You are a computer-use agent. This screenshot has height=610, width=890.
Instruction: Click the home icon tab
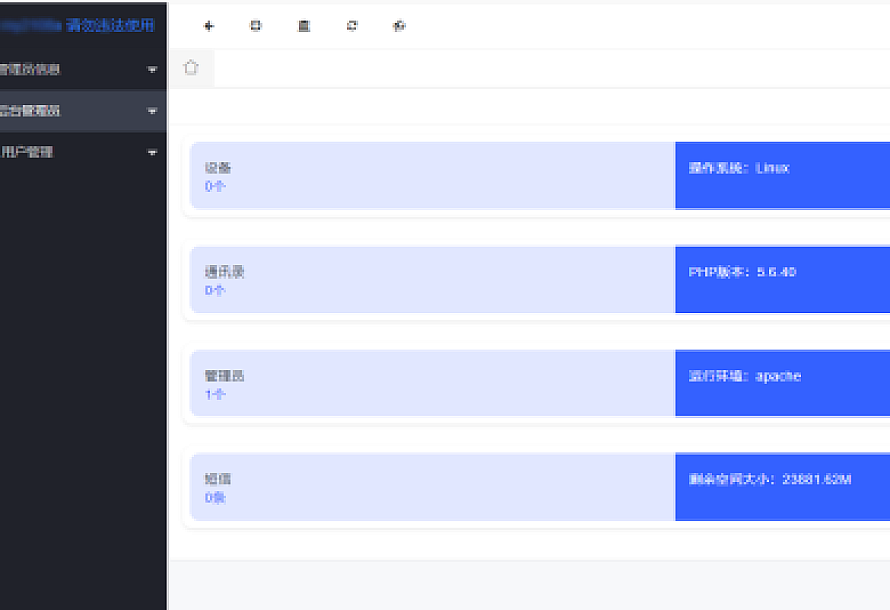(191, 68)
